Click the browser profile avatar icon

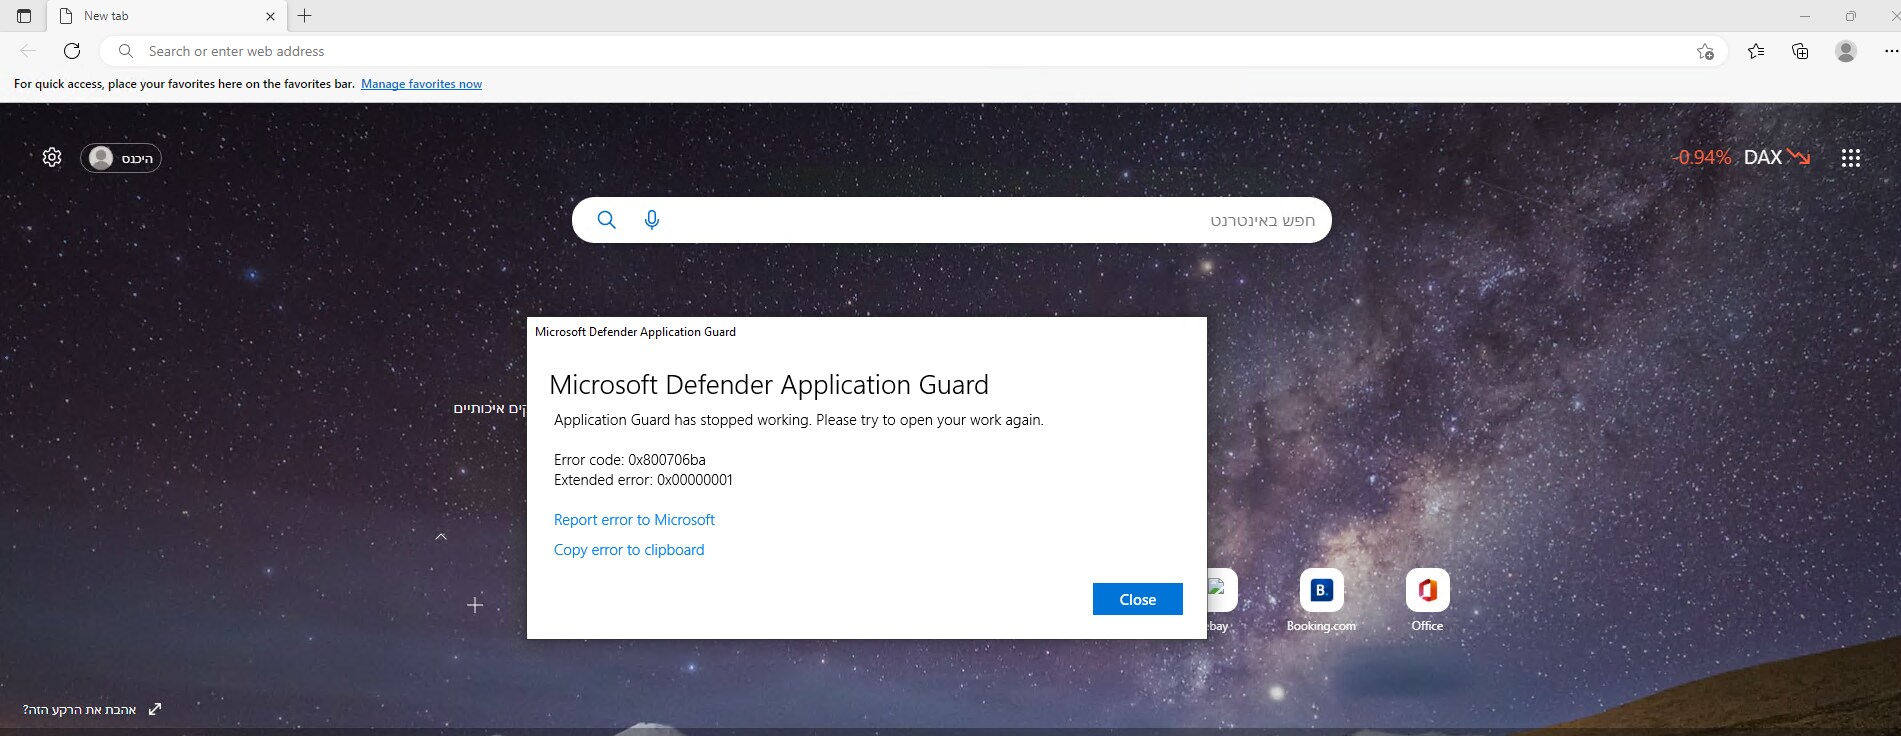1846,51
